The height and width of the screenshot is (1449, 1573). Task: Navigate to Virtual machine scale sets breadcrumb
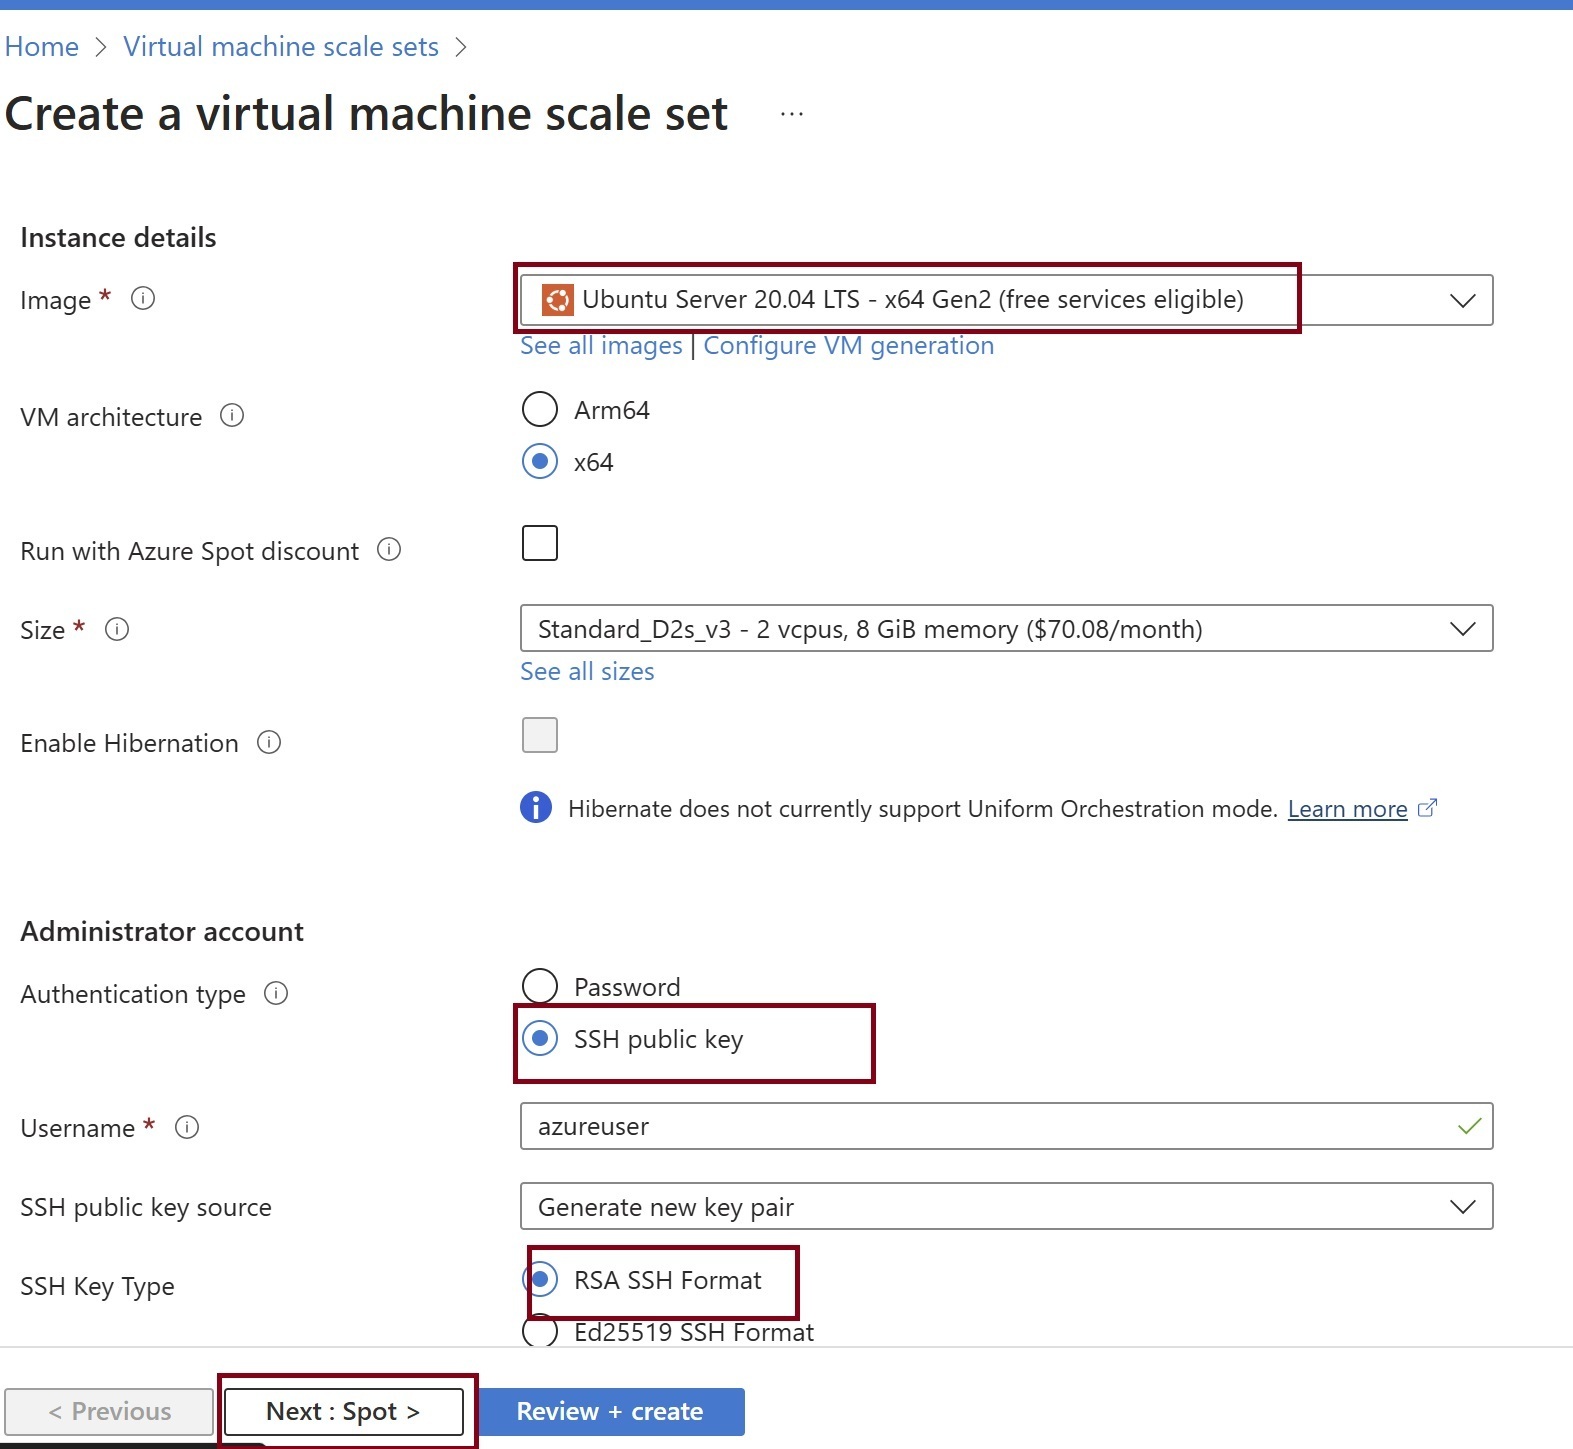pos(281,47)
